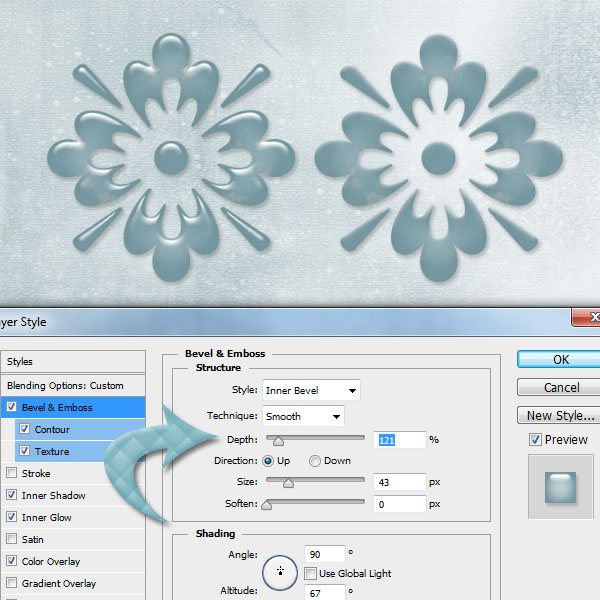This screenshot has height=600, width=600.
Task: Select the Styles entry in the list
Action: tap(73, 362)
